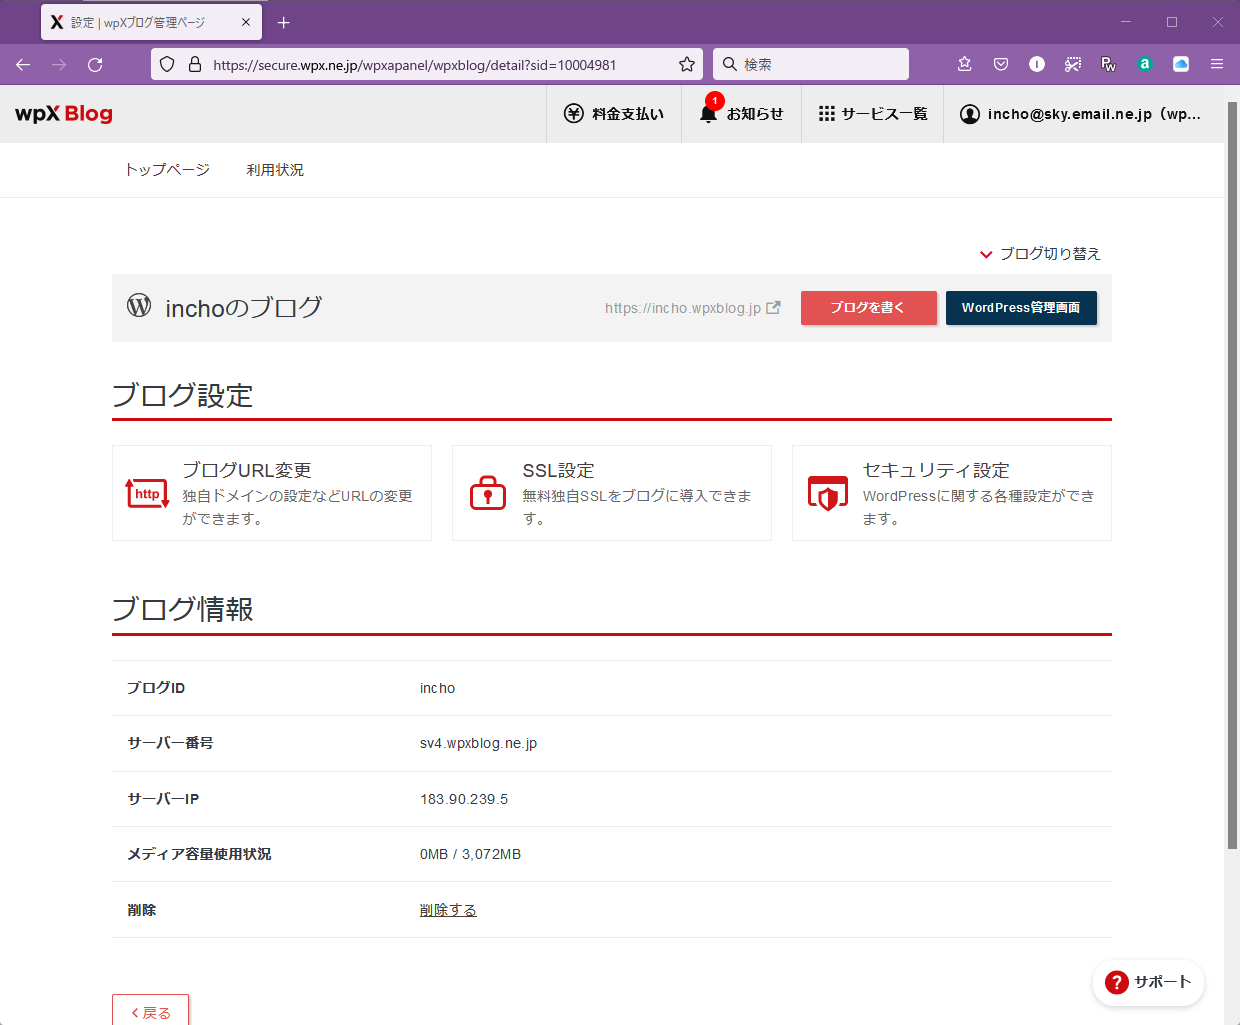Viewport: 1240px width, 1025px height.
Task: Click the account avatar icon
Action: point(970,114)
